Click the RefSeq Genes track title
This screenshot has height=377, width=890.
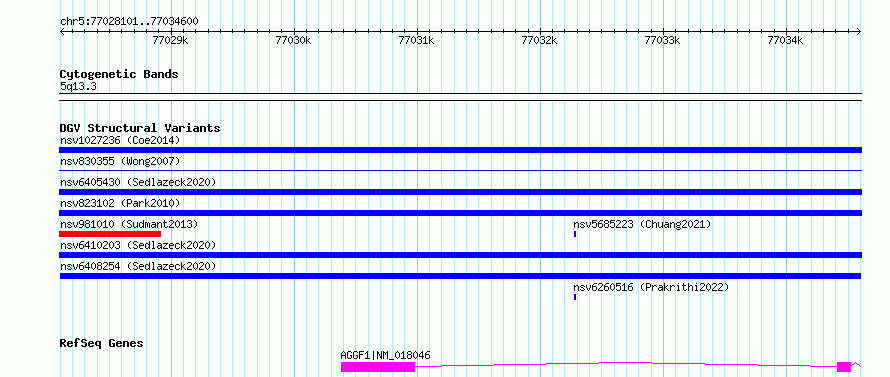click(102, 344)
